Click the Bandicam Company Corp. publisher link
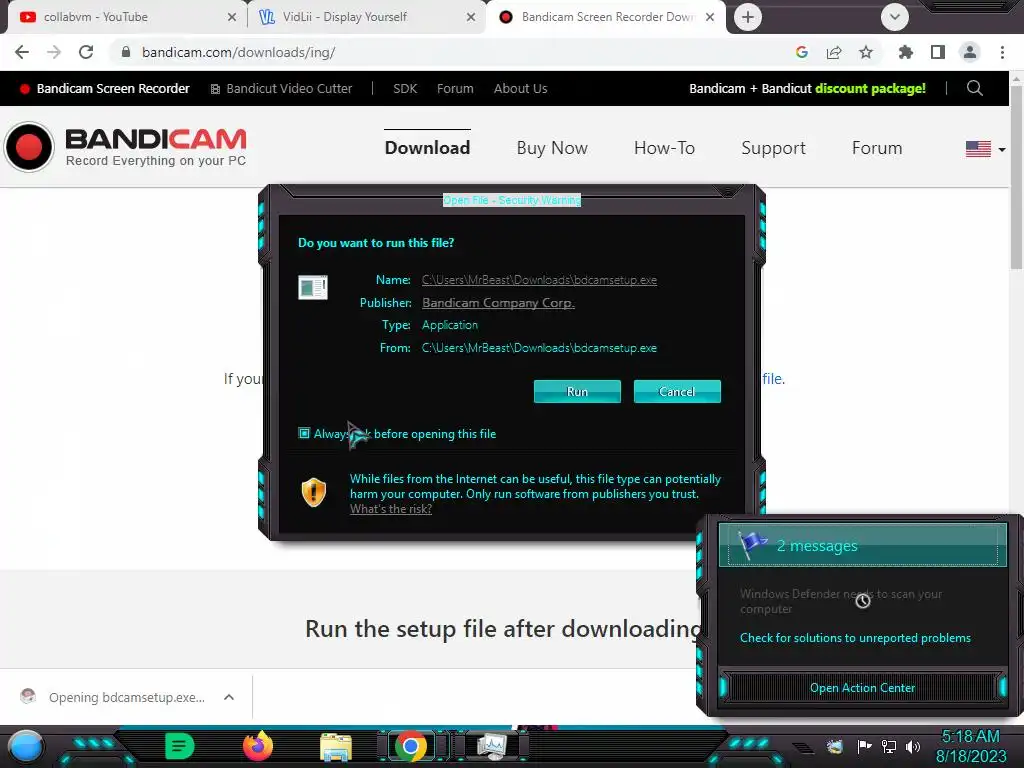 (498, 303)
